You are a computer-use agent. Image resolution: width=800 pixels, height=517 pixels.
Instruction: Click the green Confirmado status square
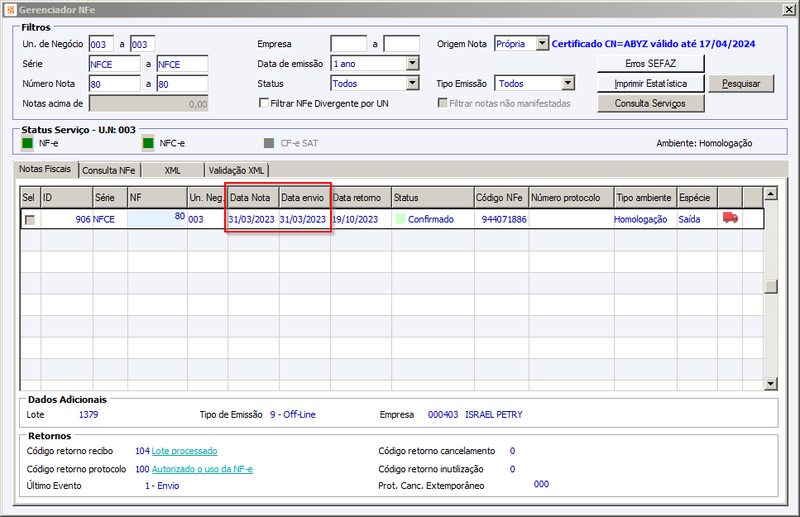401,219
